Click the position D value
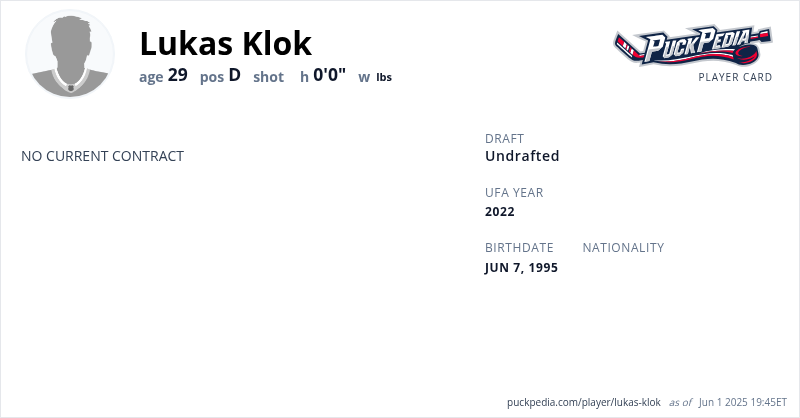800x418 pixels. click(235, 75)
